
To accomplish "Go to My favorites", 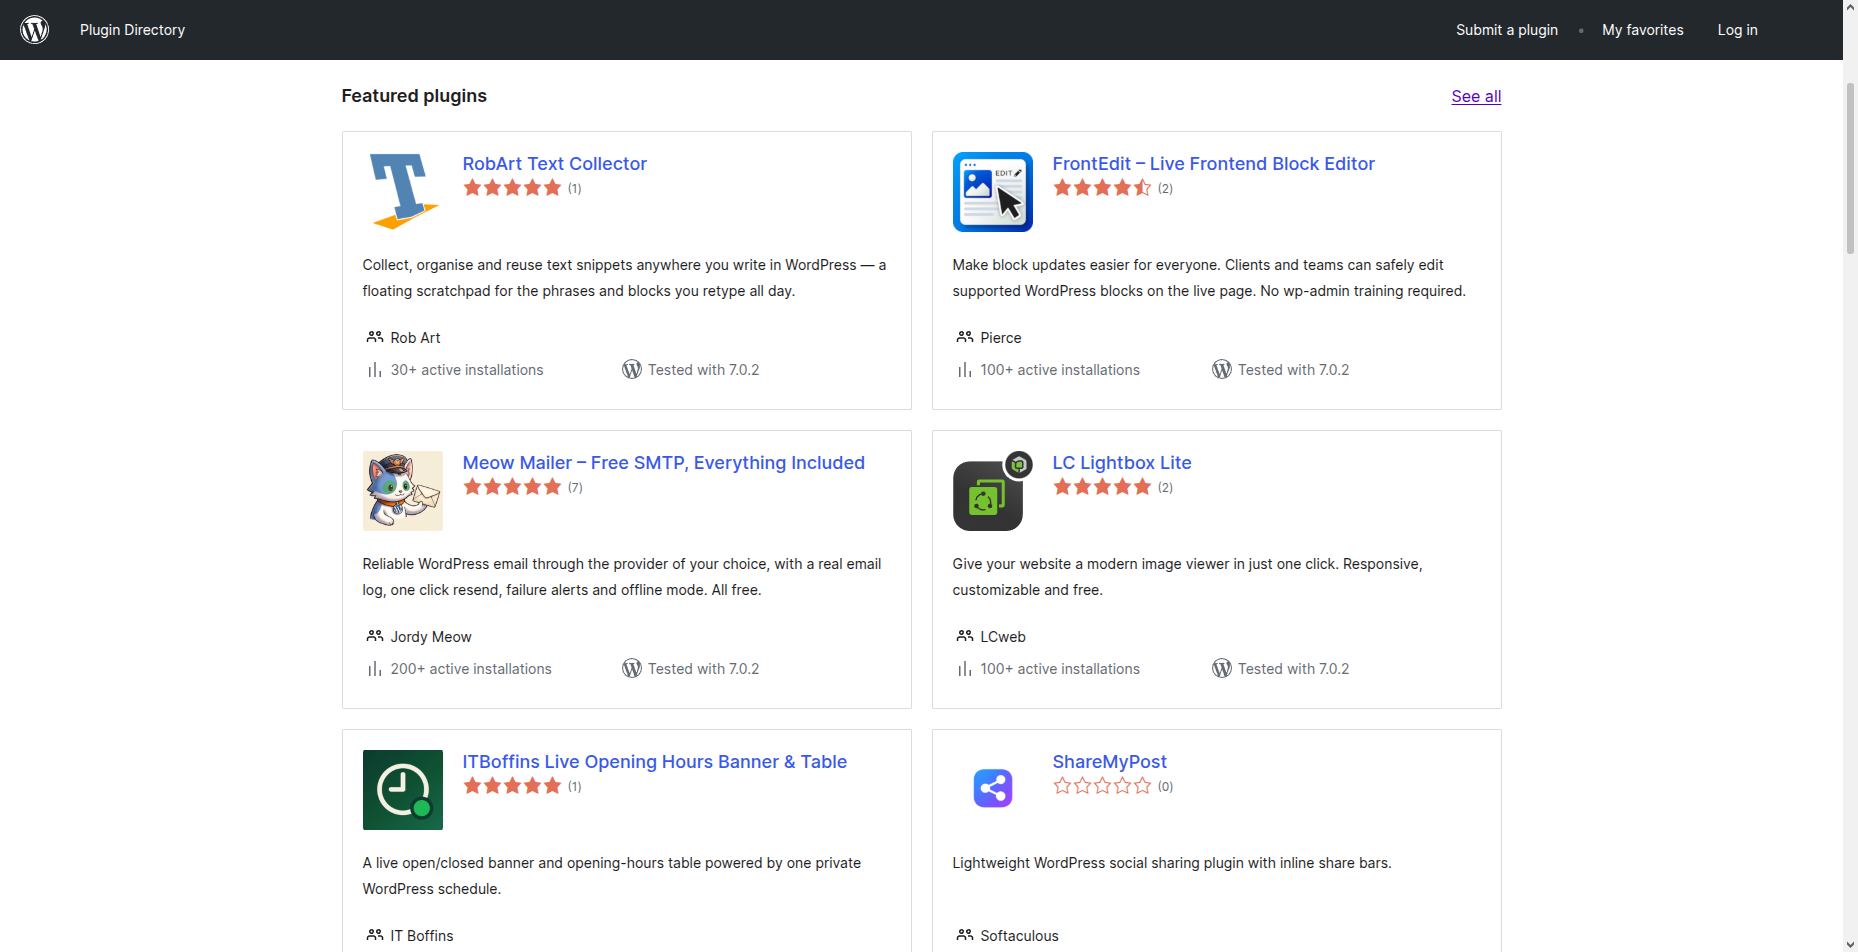I will point(1643,30).
